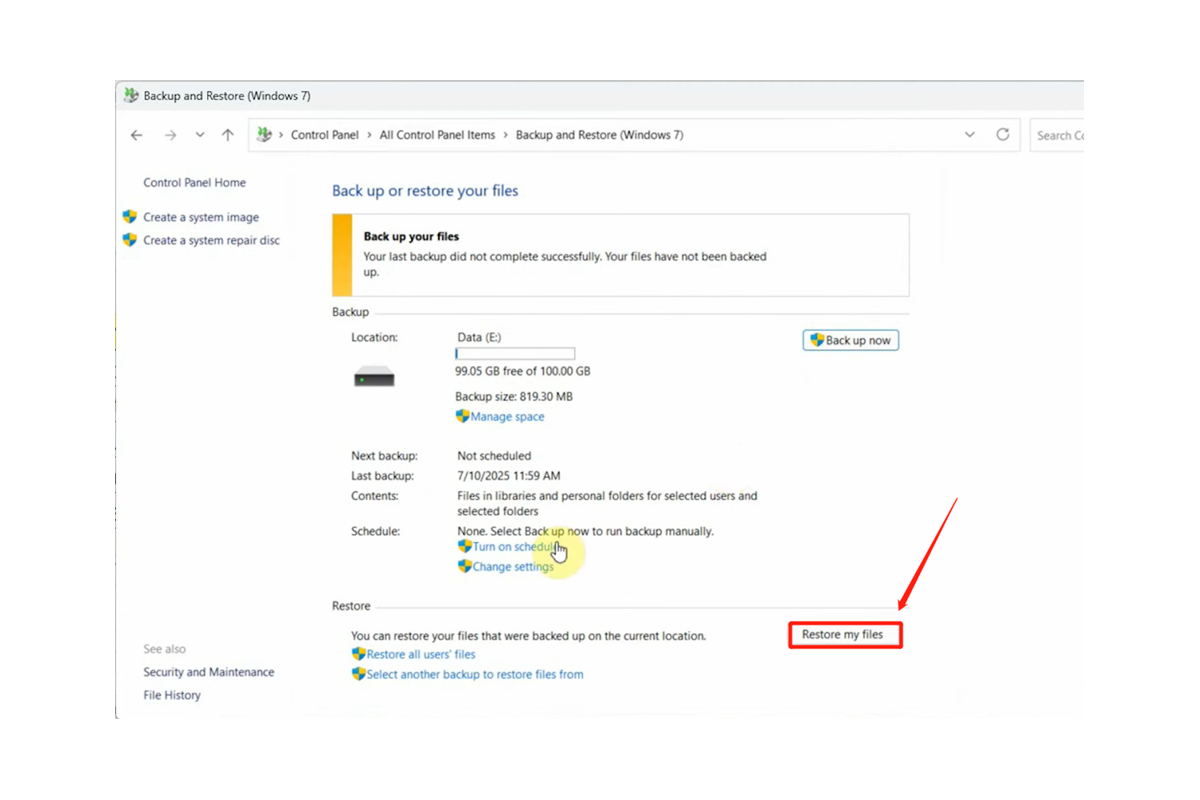Select All Control Panel Items breadcrumb

click(x=437, y=135)
